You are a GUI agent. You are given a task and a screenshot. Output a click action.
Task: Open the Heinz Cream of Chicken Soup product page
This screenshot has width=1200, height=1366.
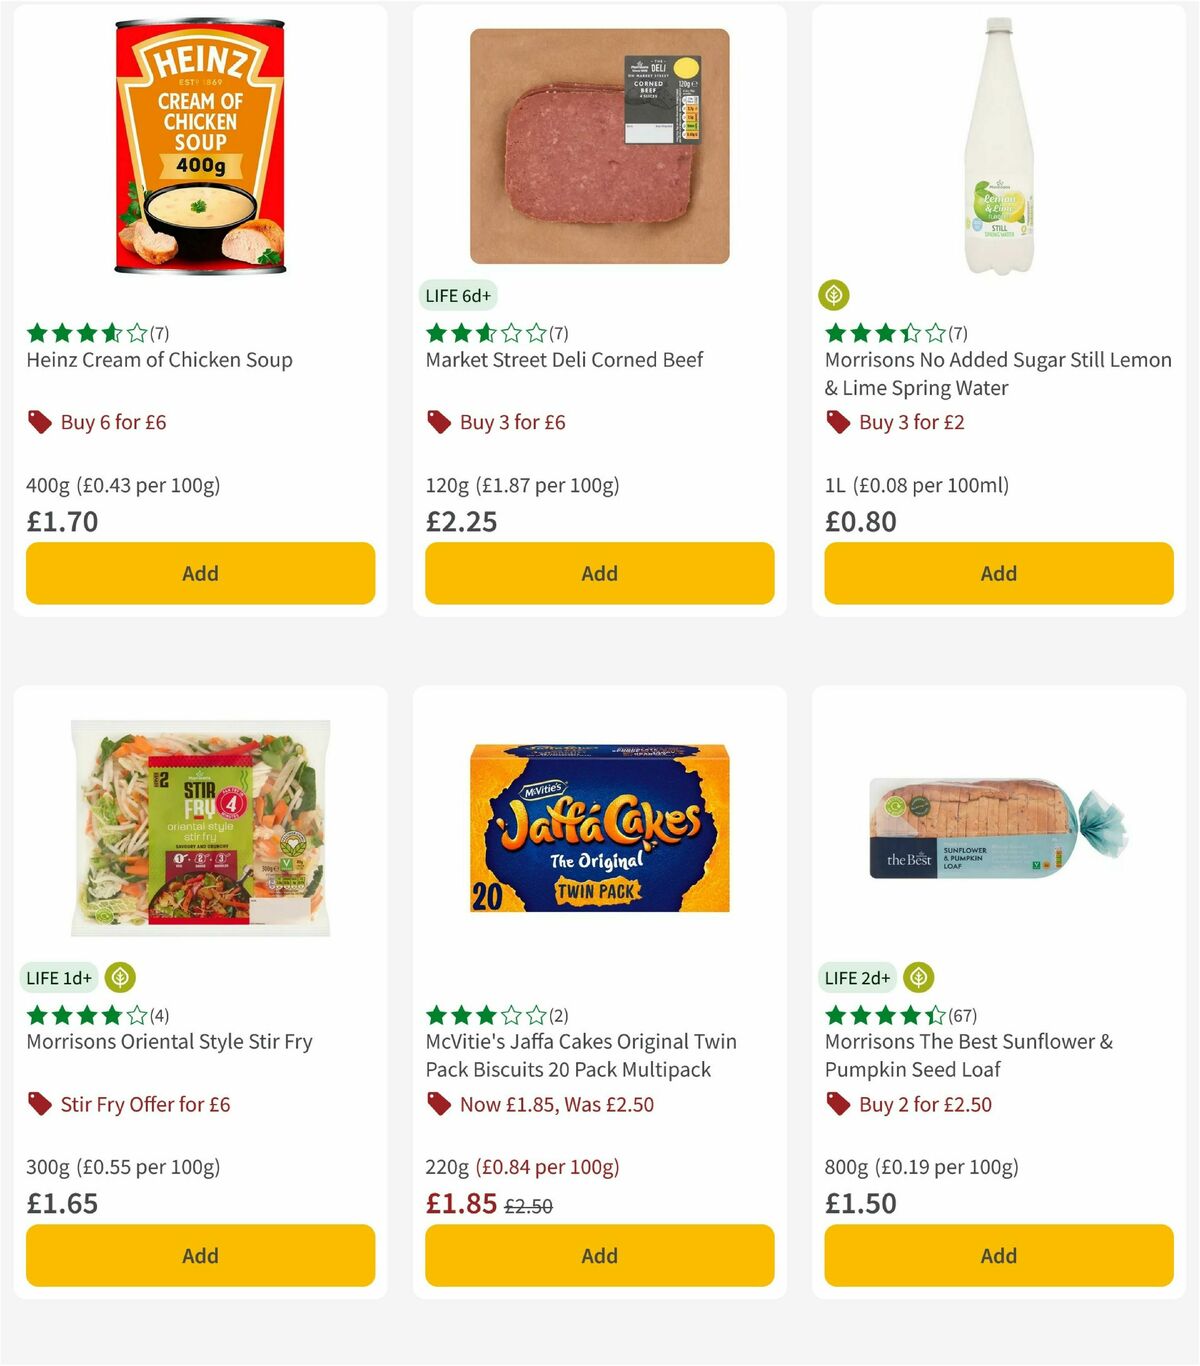(x=159, y=360)
